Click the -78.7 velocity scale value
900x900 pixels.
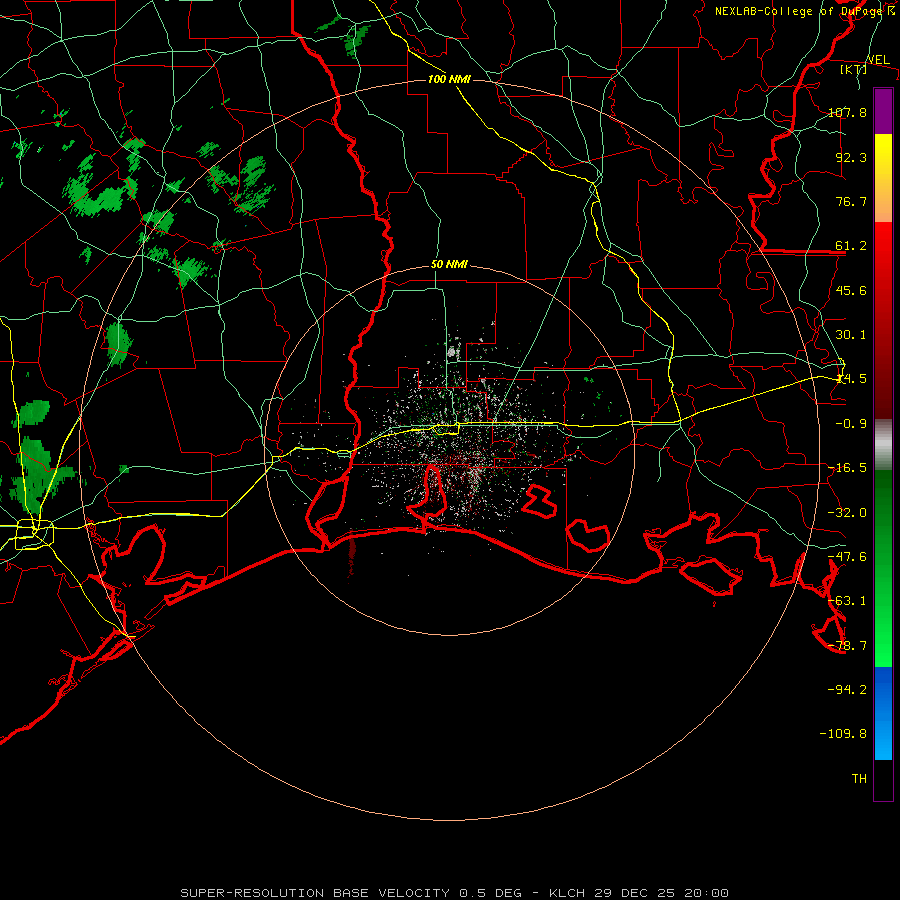(847, 645)
